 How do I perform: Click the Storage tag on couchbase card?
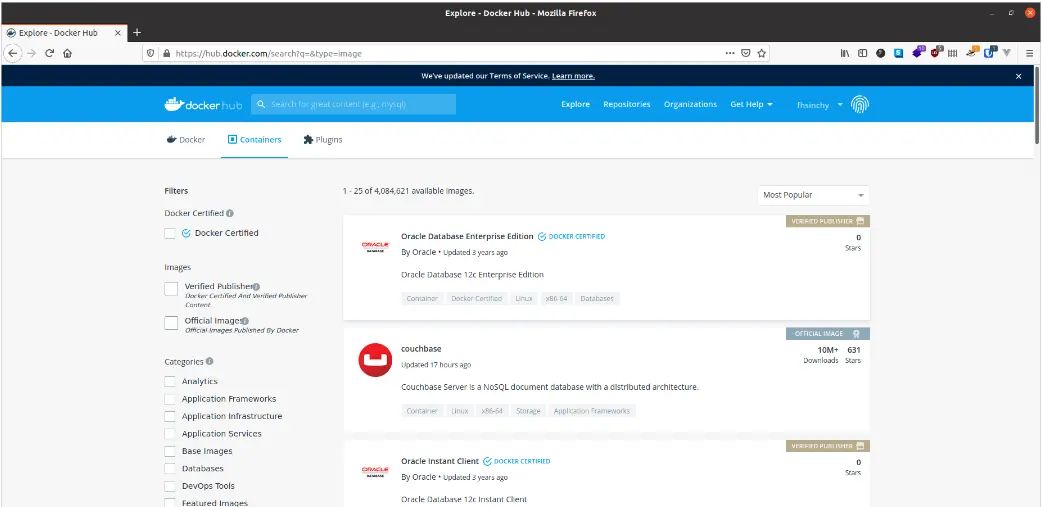coord(528,411)
